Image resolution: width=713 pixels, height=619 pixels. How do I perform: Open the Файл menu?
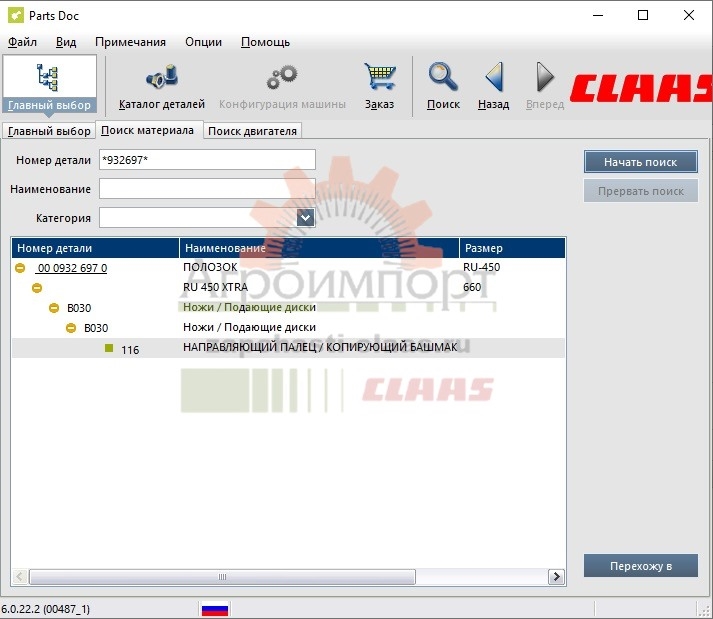coord(22,42)
